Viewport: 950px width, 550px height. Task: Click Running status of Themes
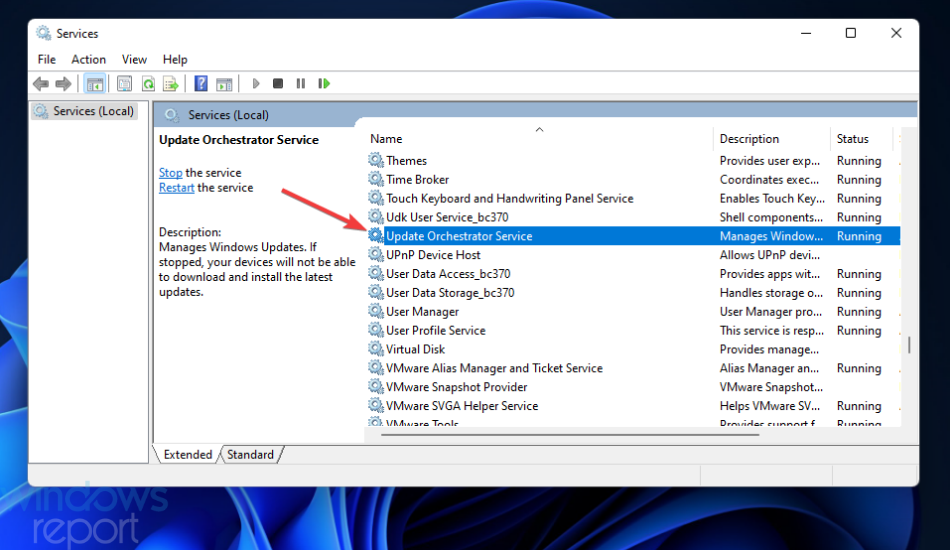[x=859, y=161]
